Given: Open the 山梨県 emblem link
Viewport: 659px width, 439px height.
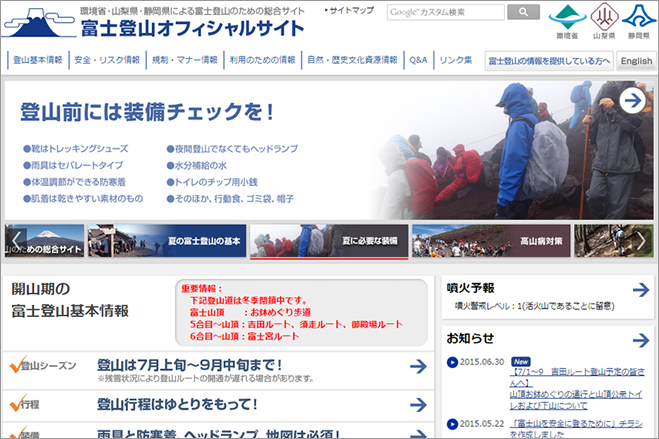Looking at the screenshot, I should click(604, 22).
